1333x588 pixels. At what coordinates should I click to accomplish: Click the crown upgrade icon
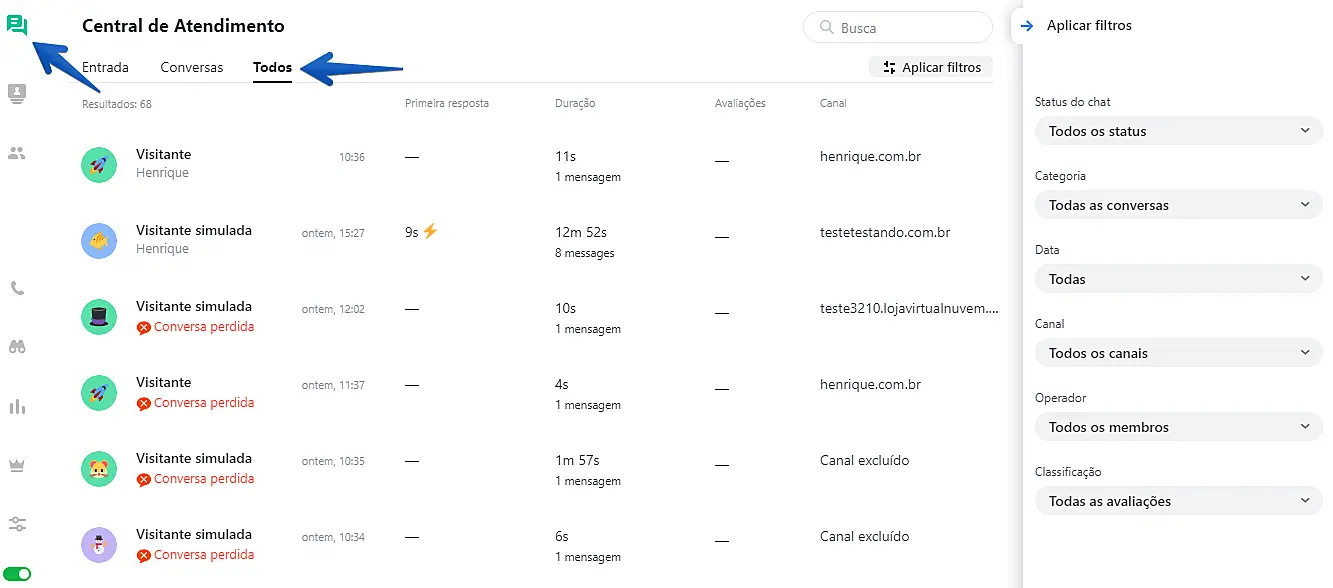click(17, 465)
